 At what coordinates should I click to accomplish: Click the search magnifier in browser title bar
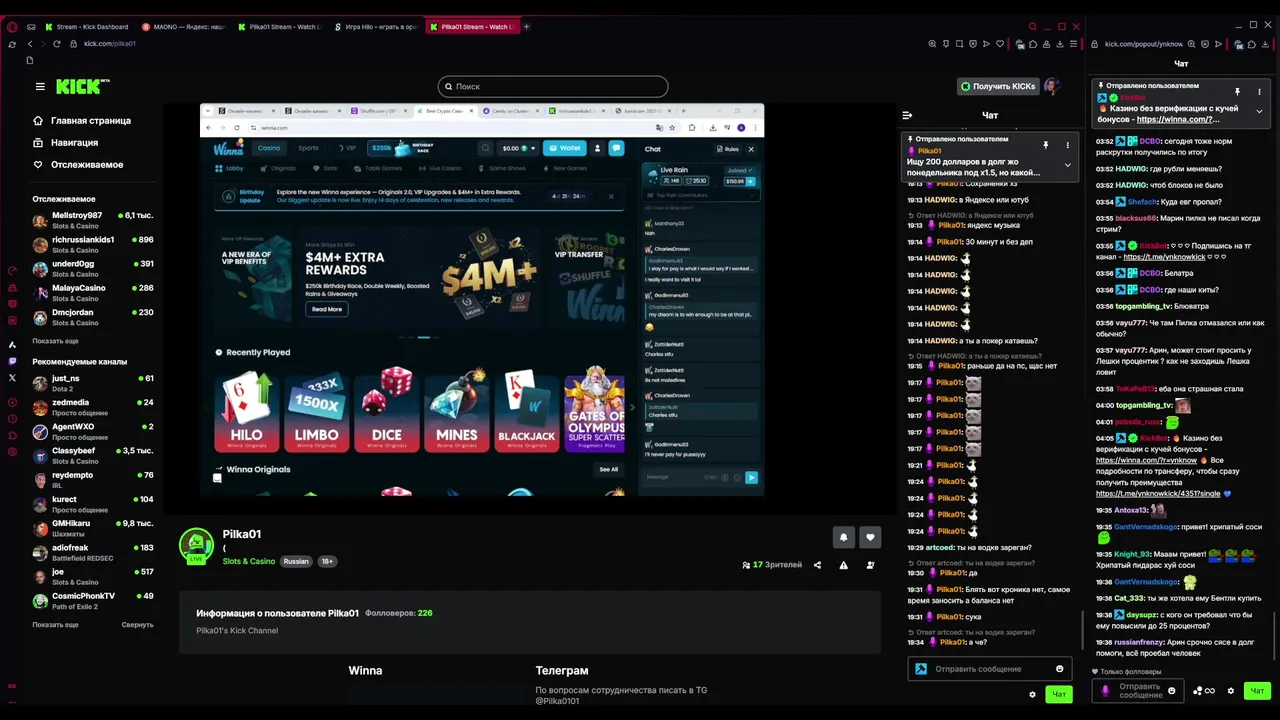pyautogui.click(x=1033, y=27)
